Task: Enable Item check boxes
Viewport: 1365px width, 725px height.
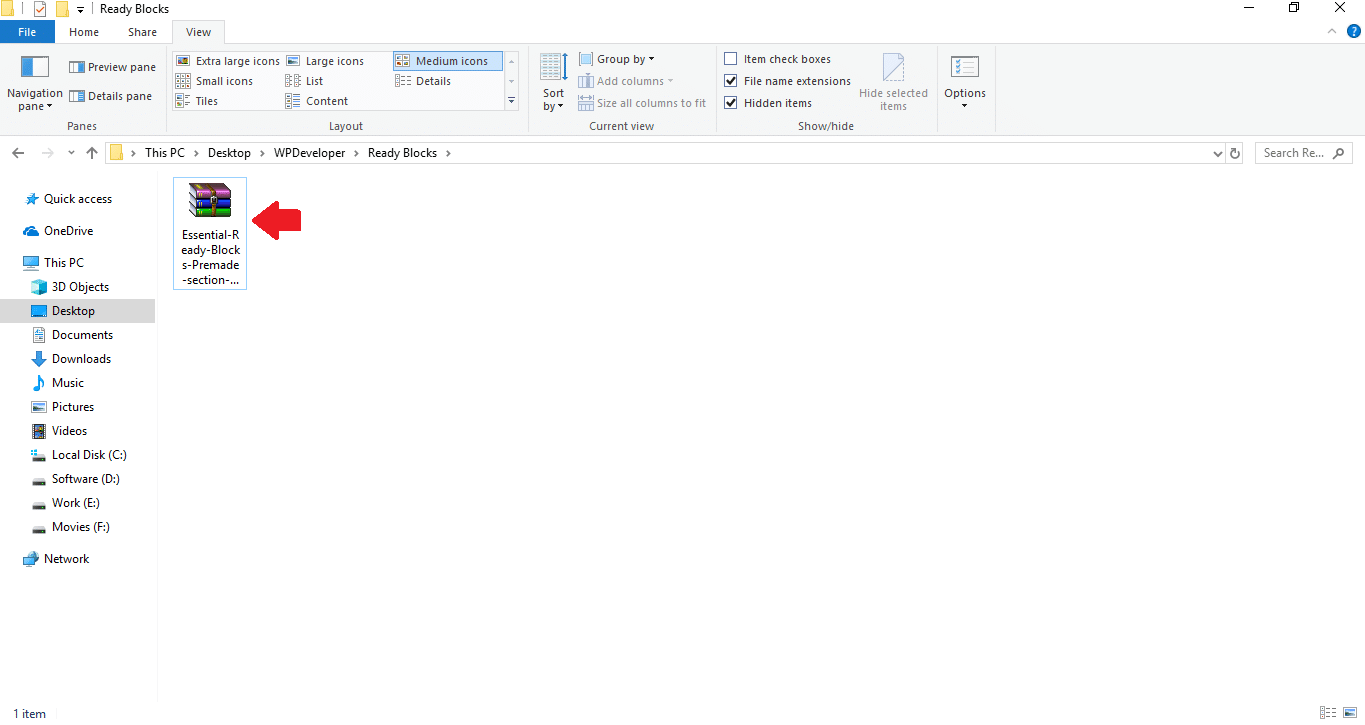Action: (x=778, y=59)
